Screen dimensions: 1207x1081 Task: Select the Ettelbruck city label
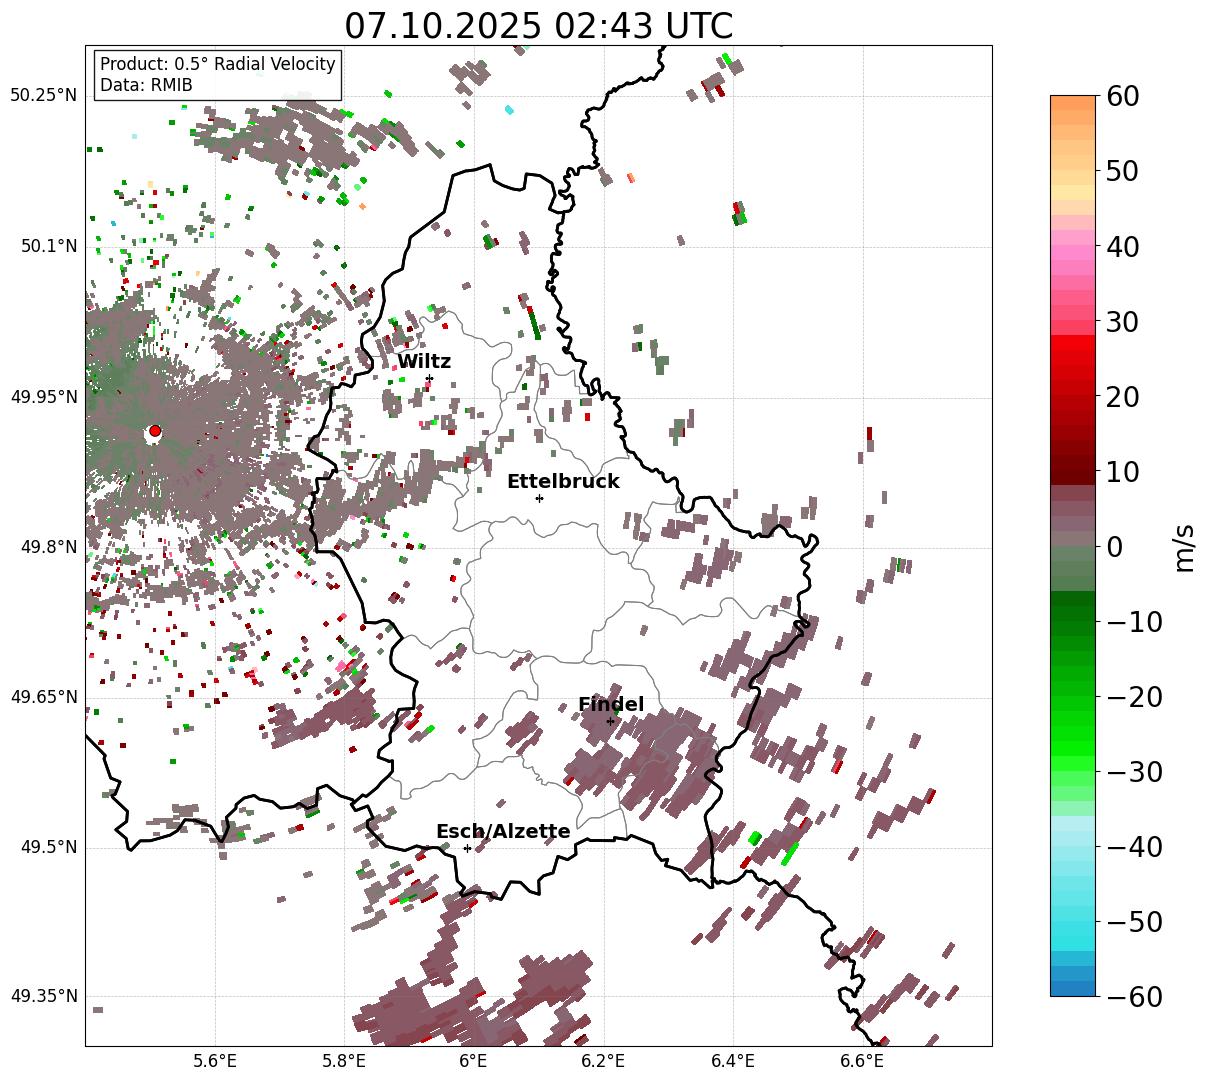coord(563,482)
